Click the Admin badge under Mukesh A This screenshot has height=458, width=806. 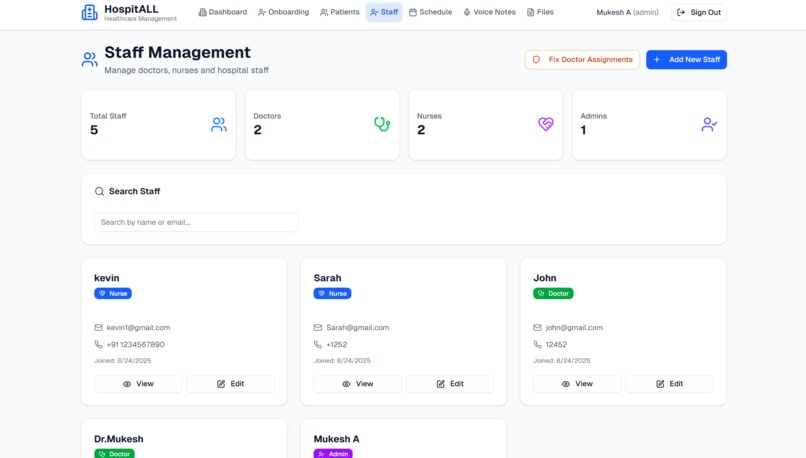(x=333, y=454)
